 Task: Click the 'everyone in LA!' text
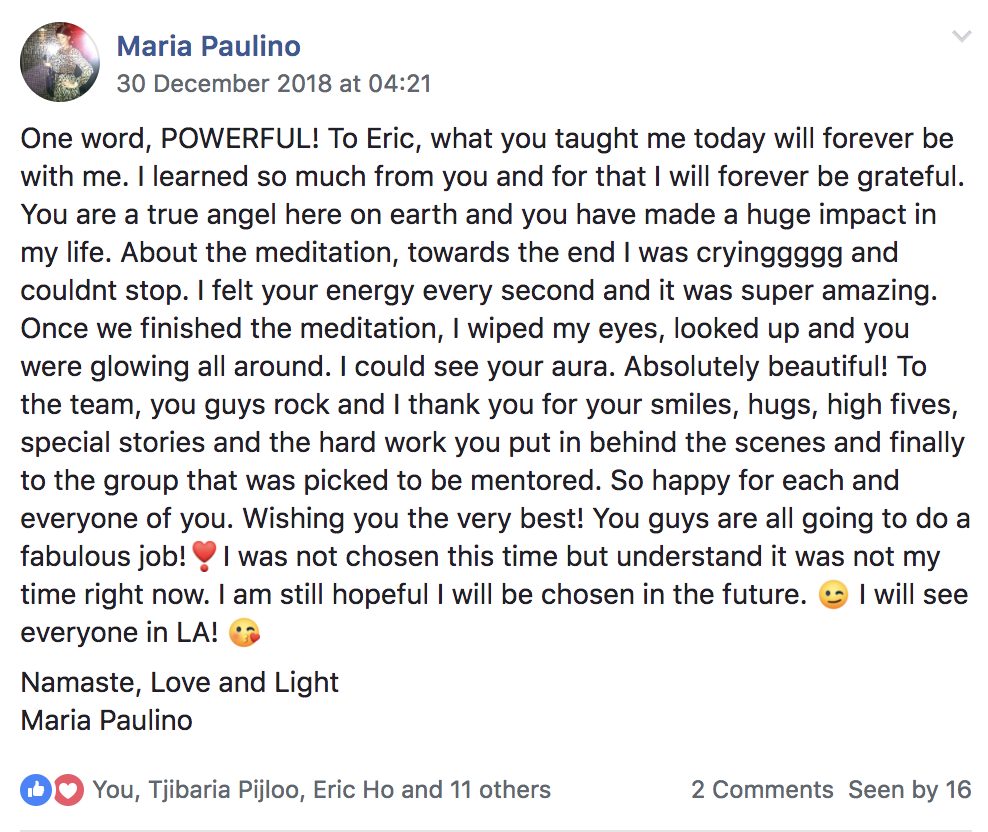pyautogui.click(x=119, y=633)
